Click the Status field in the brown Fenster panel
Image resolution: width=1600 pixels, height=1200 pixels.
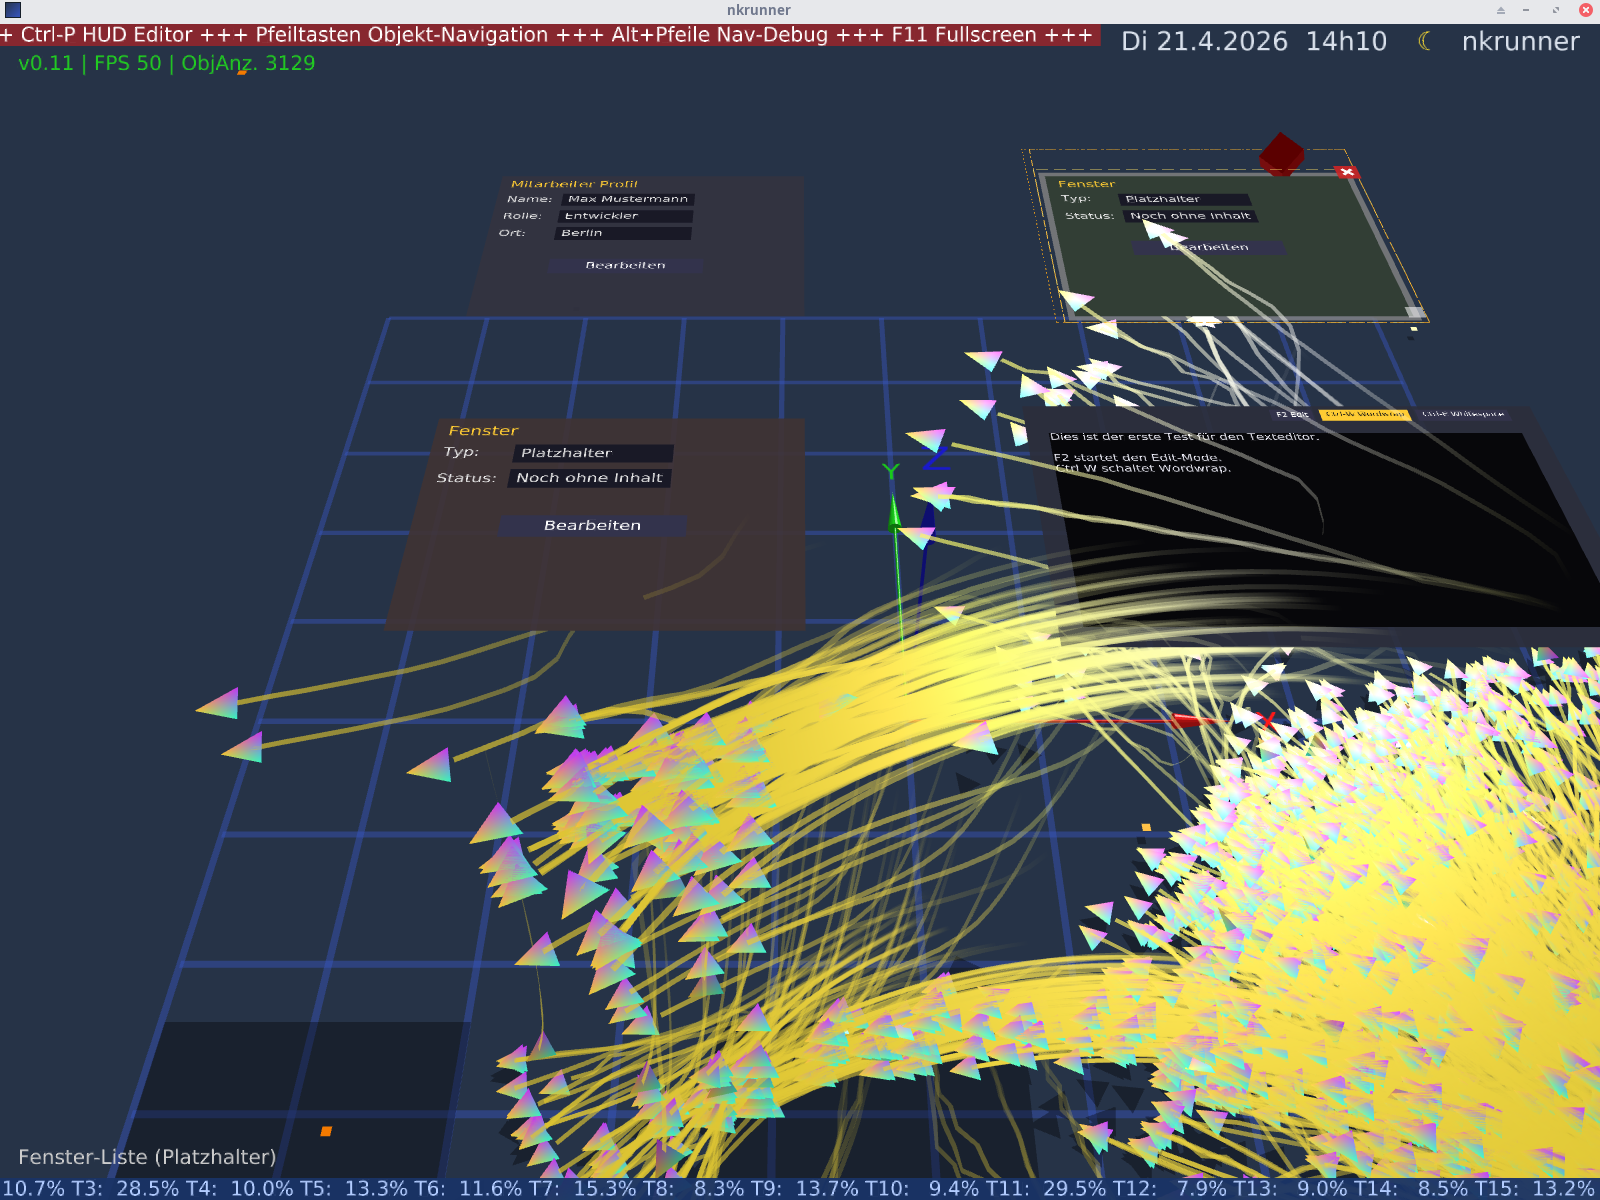(589, 478)
